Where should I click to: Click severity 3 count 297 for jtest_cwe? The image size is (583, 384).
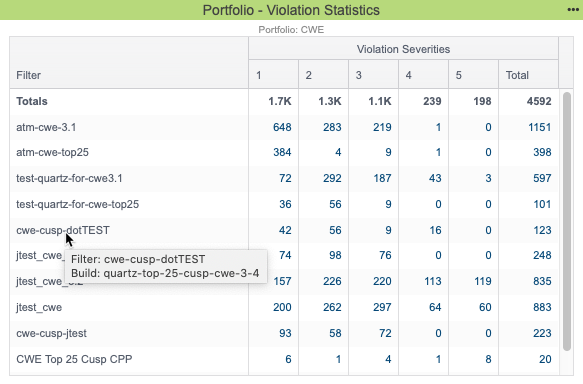click(x=382, y=307)
